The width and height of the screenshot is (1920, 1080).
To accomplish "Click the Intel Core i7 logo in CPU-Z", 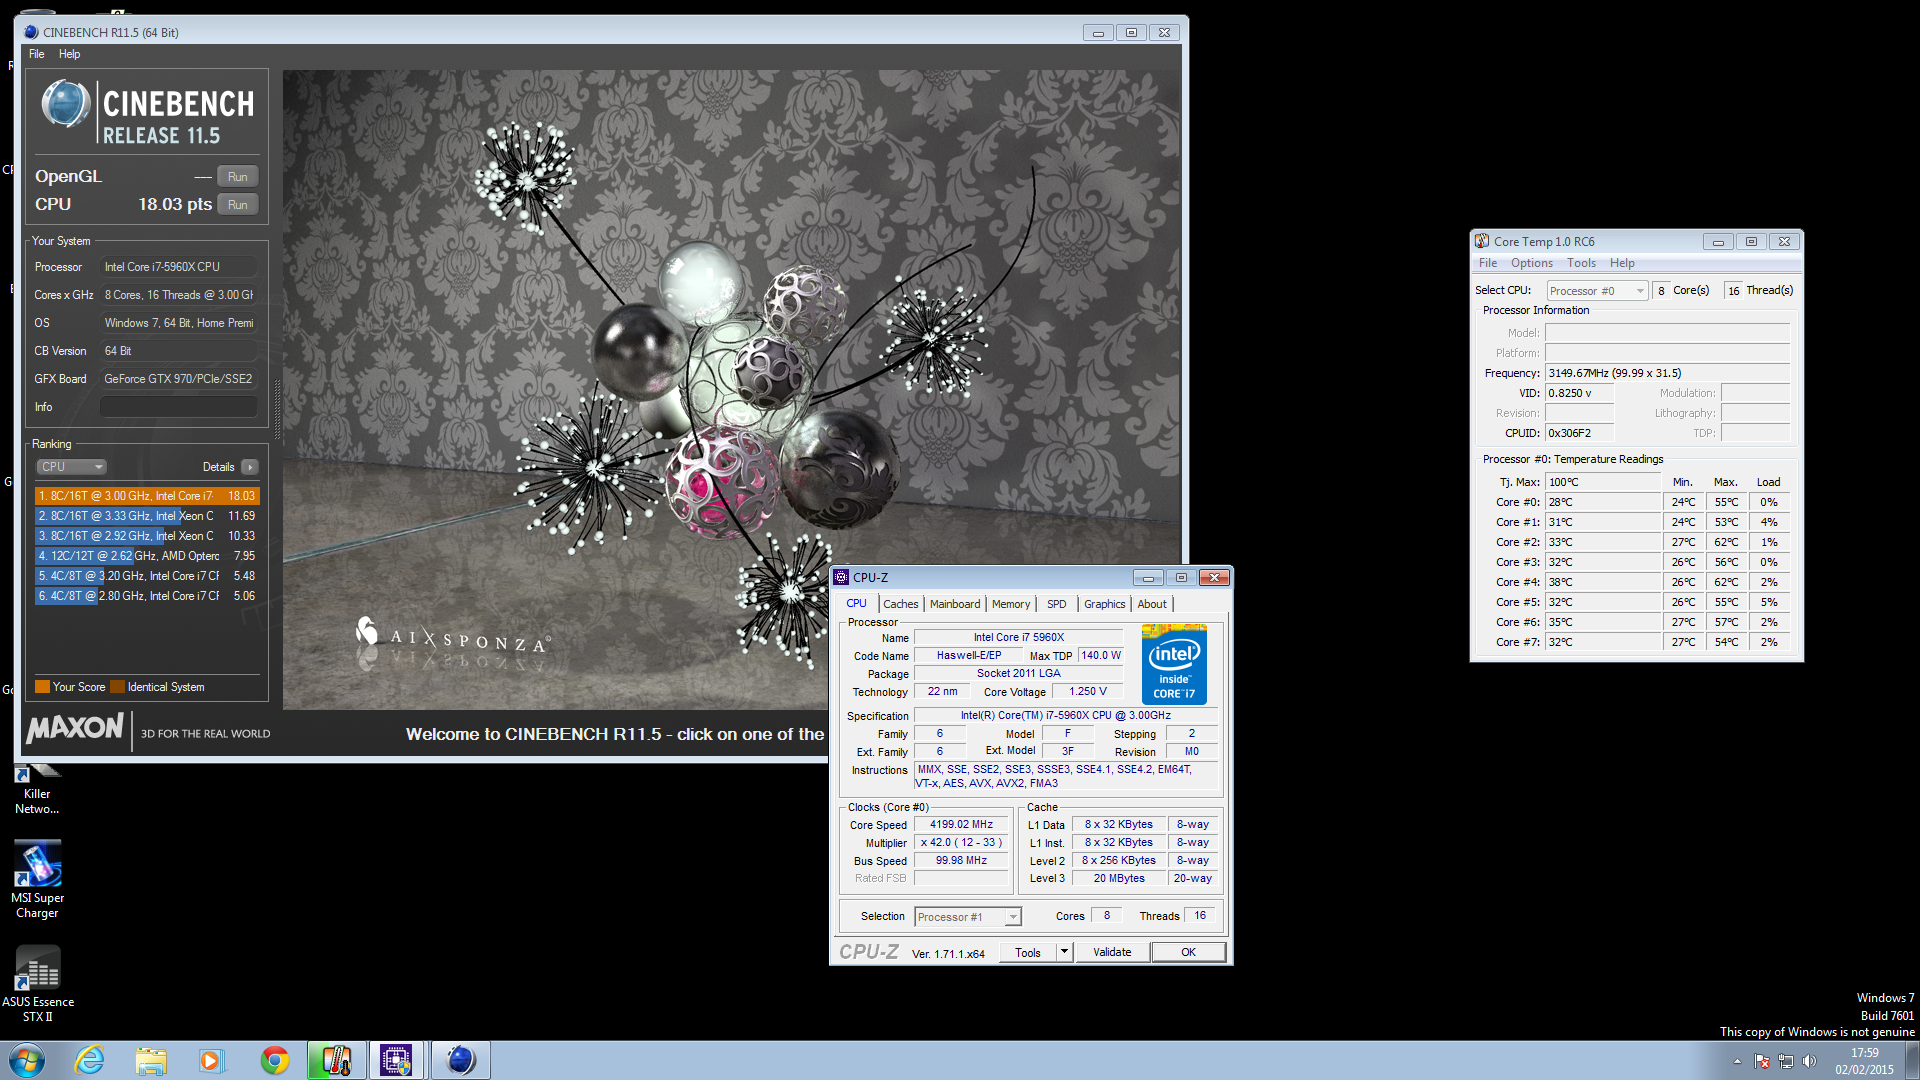I will tap(1174, 665).
